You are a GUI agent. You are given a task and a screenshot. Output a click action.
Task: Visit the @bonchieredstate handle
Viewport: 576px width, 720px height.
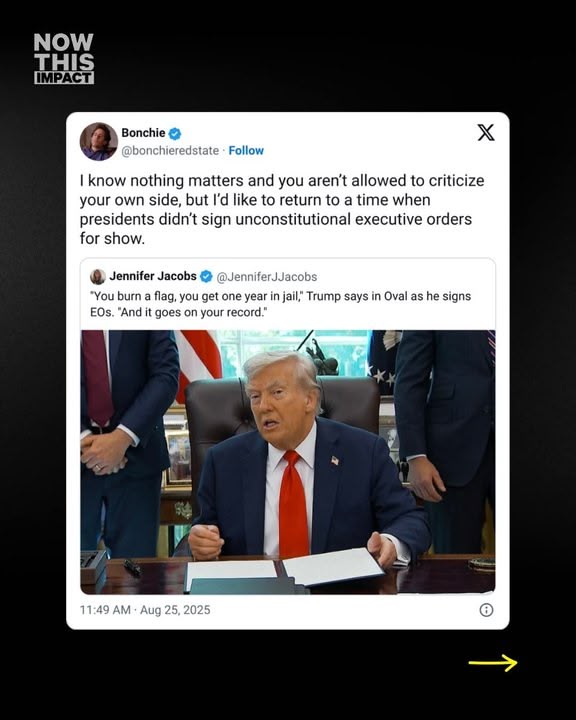170,151
